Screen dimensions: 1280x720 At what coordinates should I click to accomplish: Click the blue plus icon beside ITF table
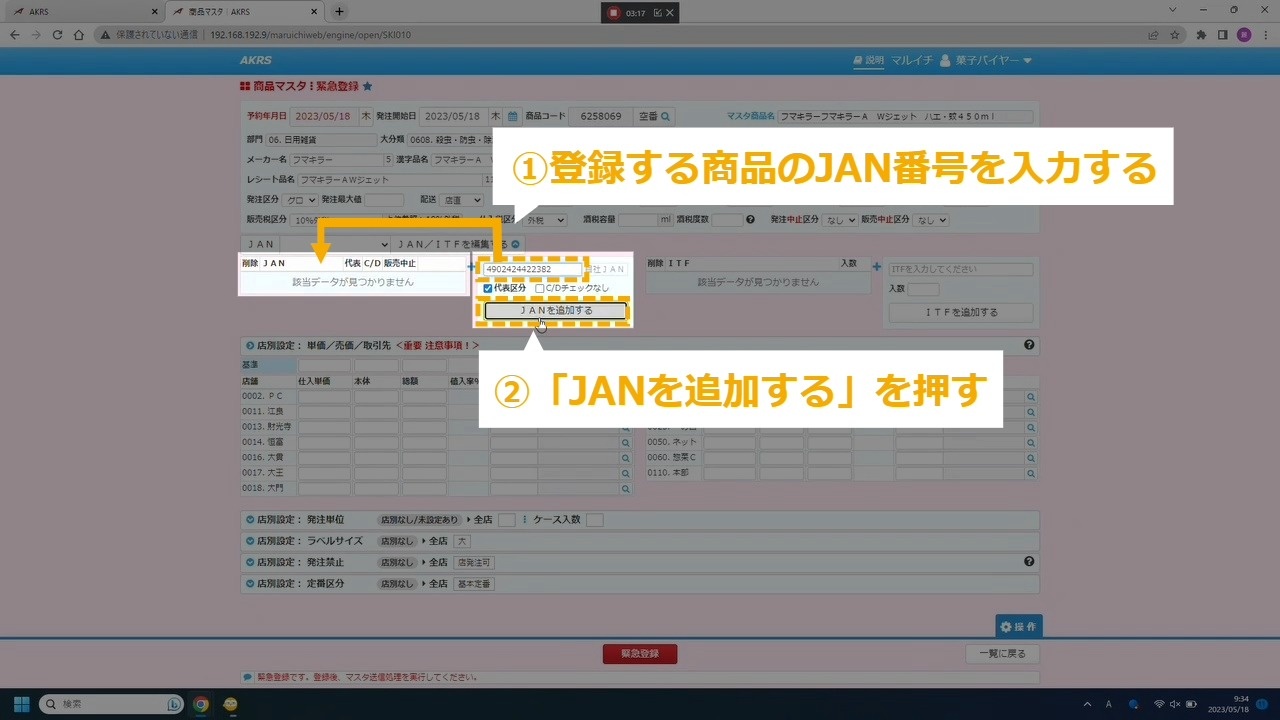click(877, 267)
